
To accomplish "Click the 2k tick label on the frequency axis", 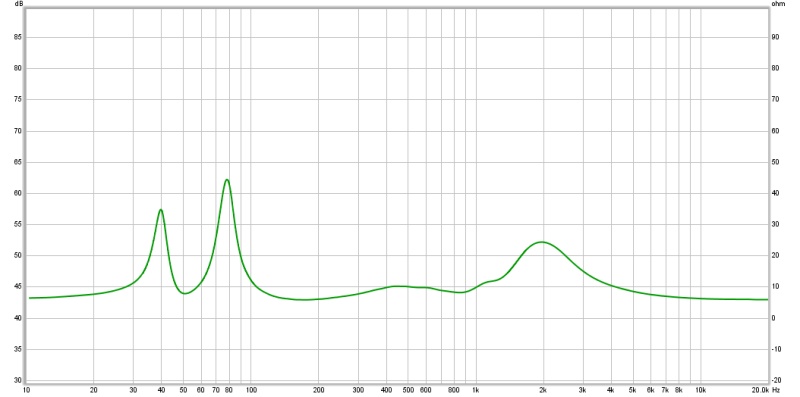I will pos(543,390).
